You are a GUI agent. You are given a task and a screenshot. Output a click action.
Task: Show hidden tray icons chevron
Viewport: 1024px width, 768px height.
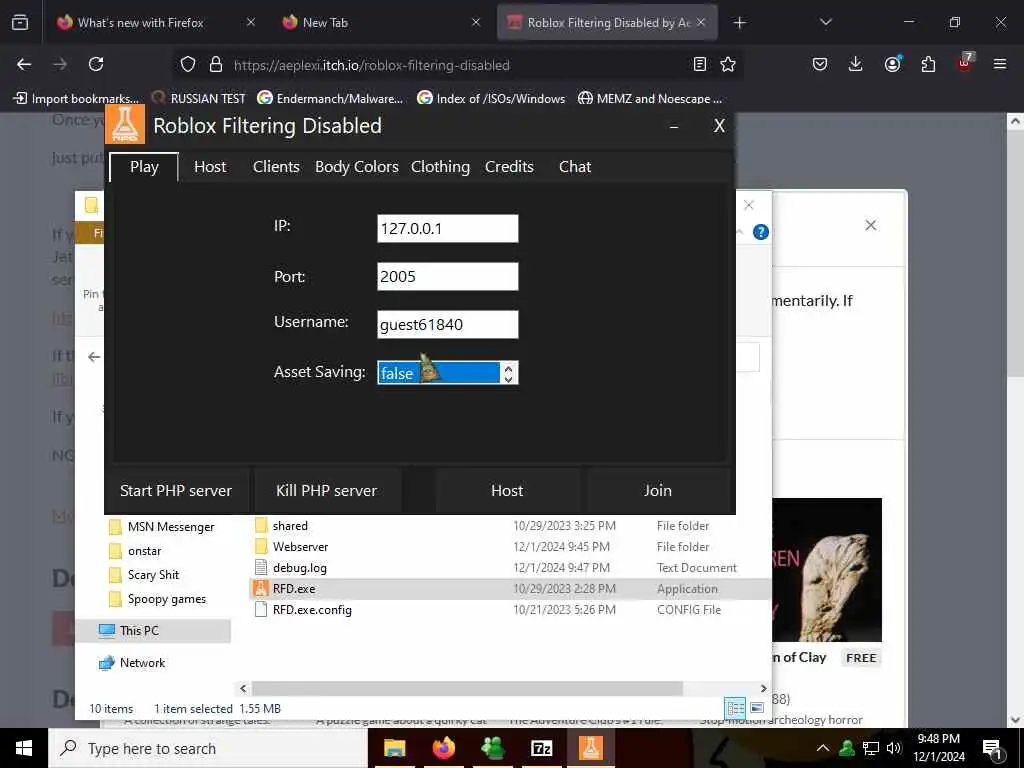click(x=823, y=748)
